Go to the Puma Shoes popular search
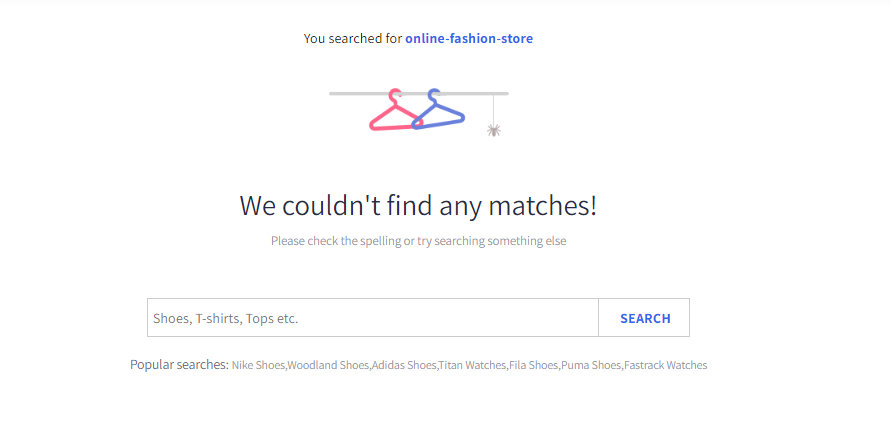Viewport: 891px width, 432px height. tap(591, 366)
